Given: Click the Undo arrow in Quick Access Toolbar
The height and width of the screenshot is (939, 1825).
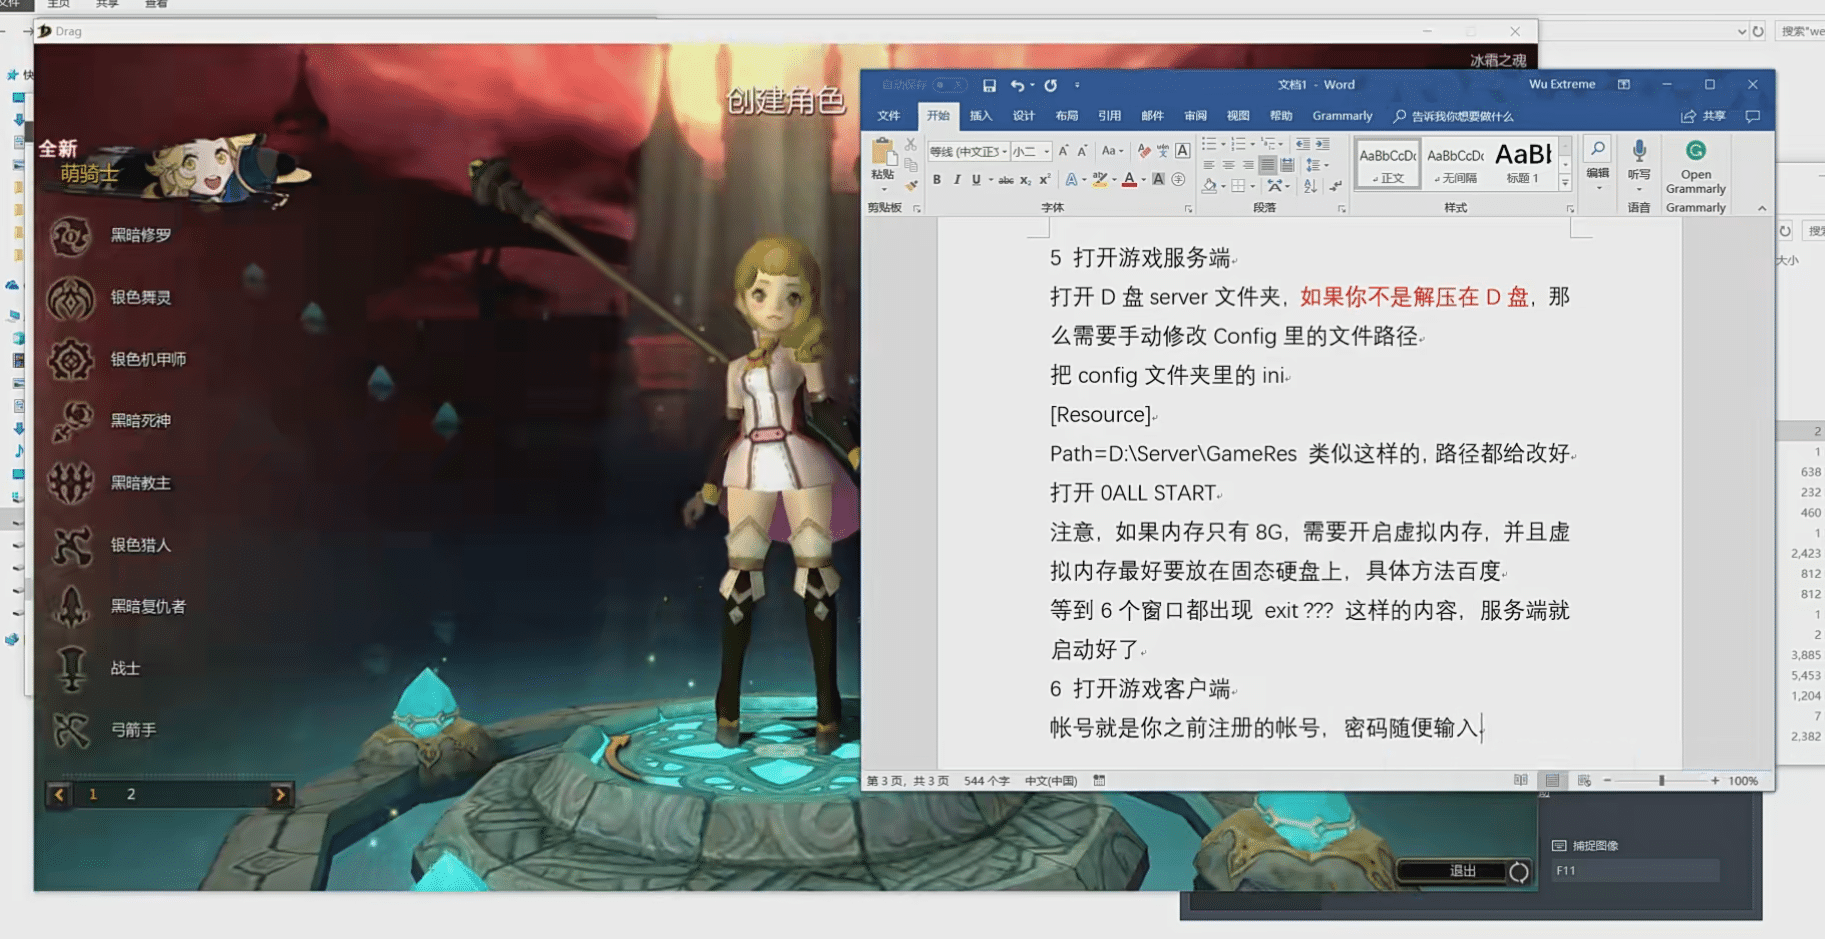Looking at the screenshot, I should pos(1017,86).
